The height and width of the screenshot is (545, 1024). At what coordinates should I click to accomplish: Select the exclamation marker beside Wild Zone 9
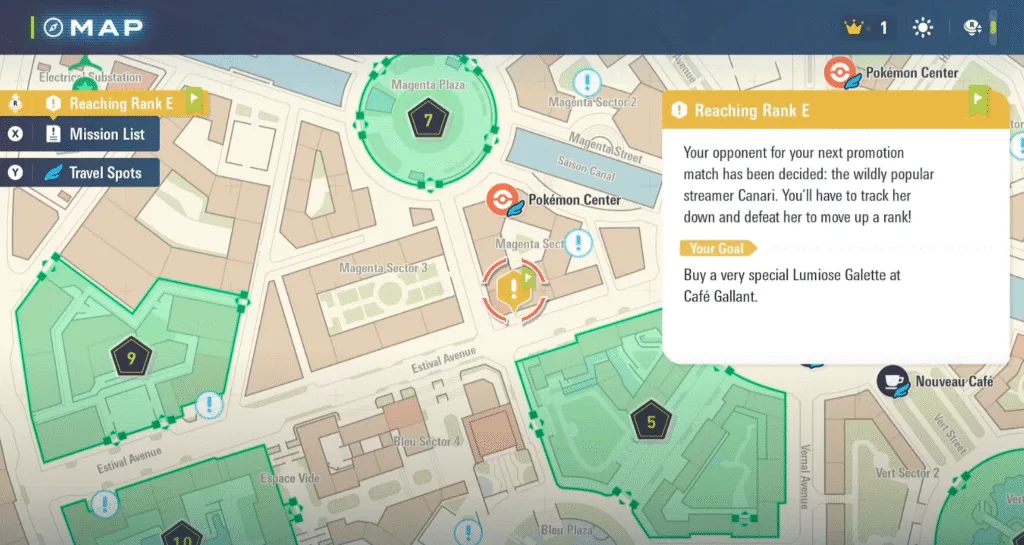pos(208,405)
